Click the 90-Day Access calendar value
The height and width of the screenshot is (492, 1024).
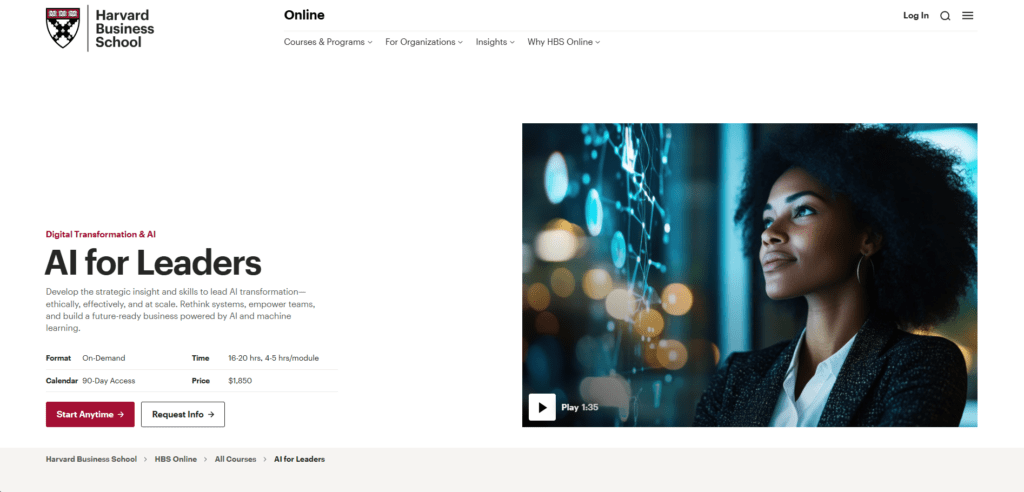coord(109,381)
